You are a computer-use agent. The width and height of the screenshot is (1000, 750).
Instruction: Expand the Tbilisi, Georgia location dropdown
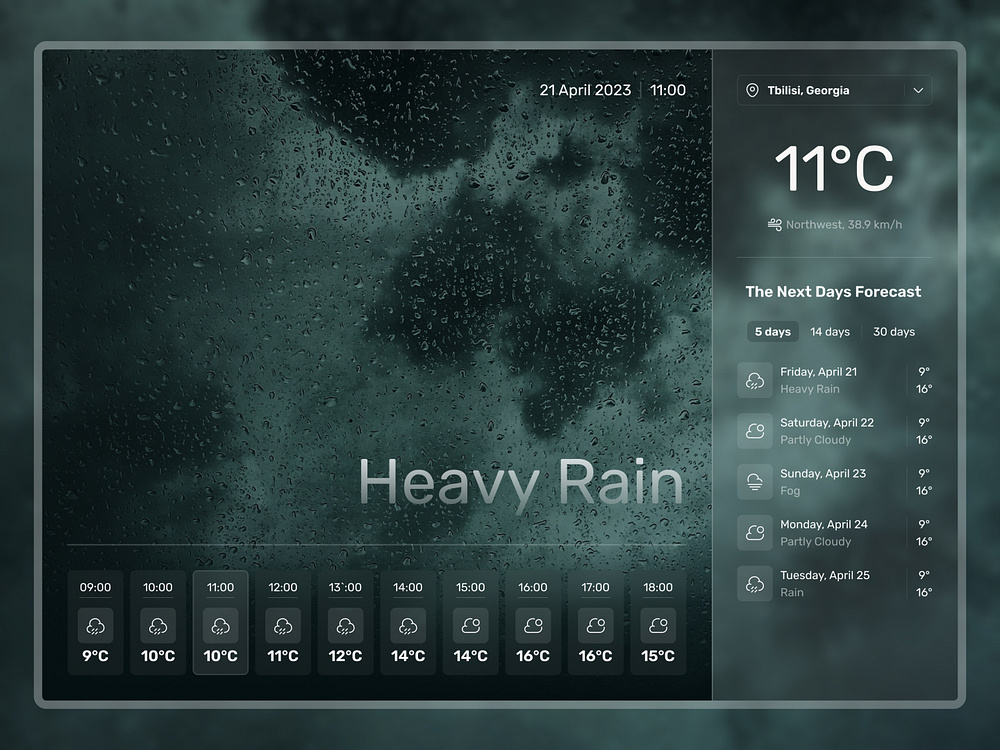835,90
